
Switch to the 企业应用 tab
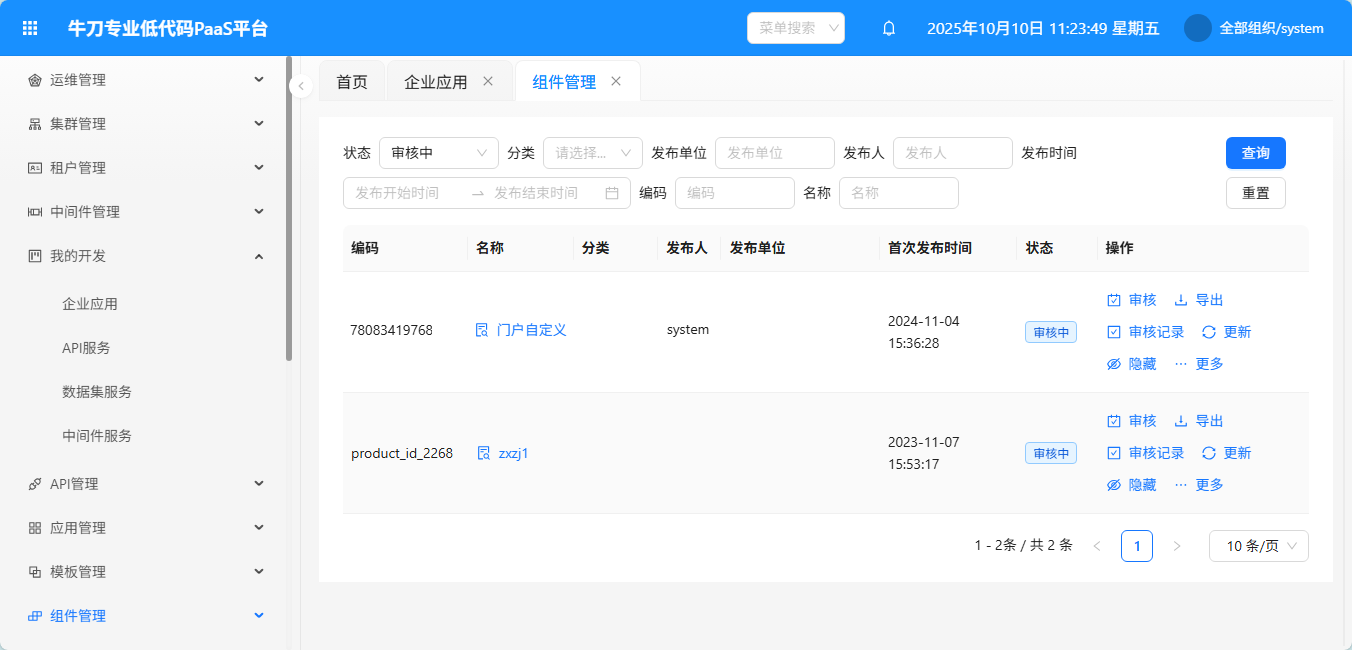pos(436,82)
